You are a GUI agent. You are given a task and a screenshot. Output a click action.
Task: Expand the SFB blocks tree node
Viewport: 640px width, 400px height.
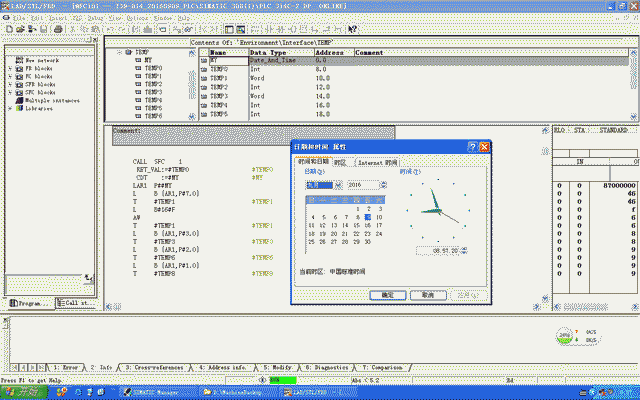10,84
